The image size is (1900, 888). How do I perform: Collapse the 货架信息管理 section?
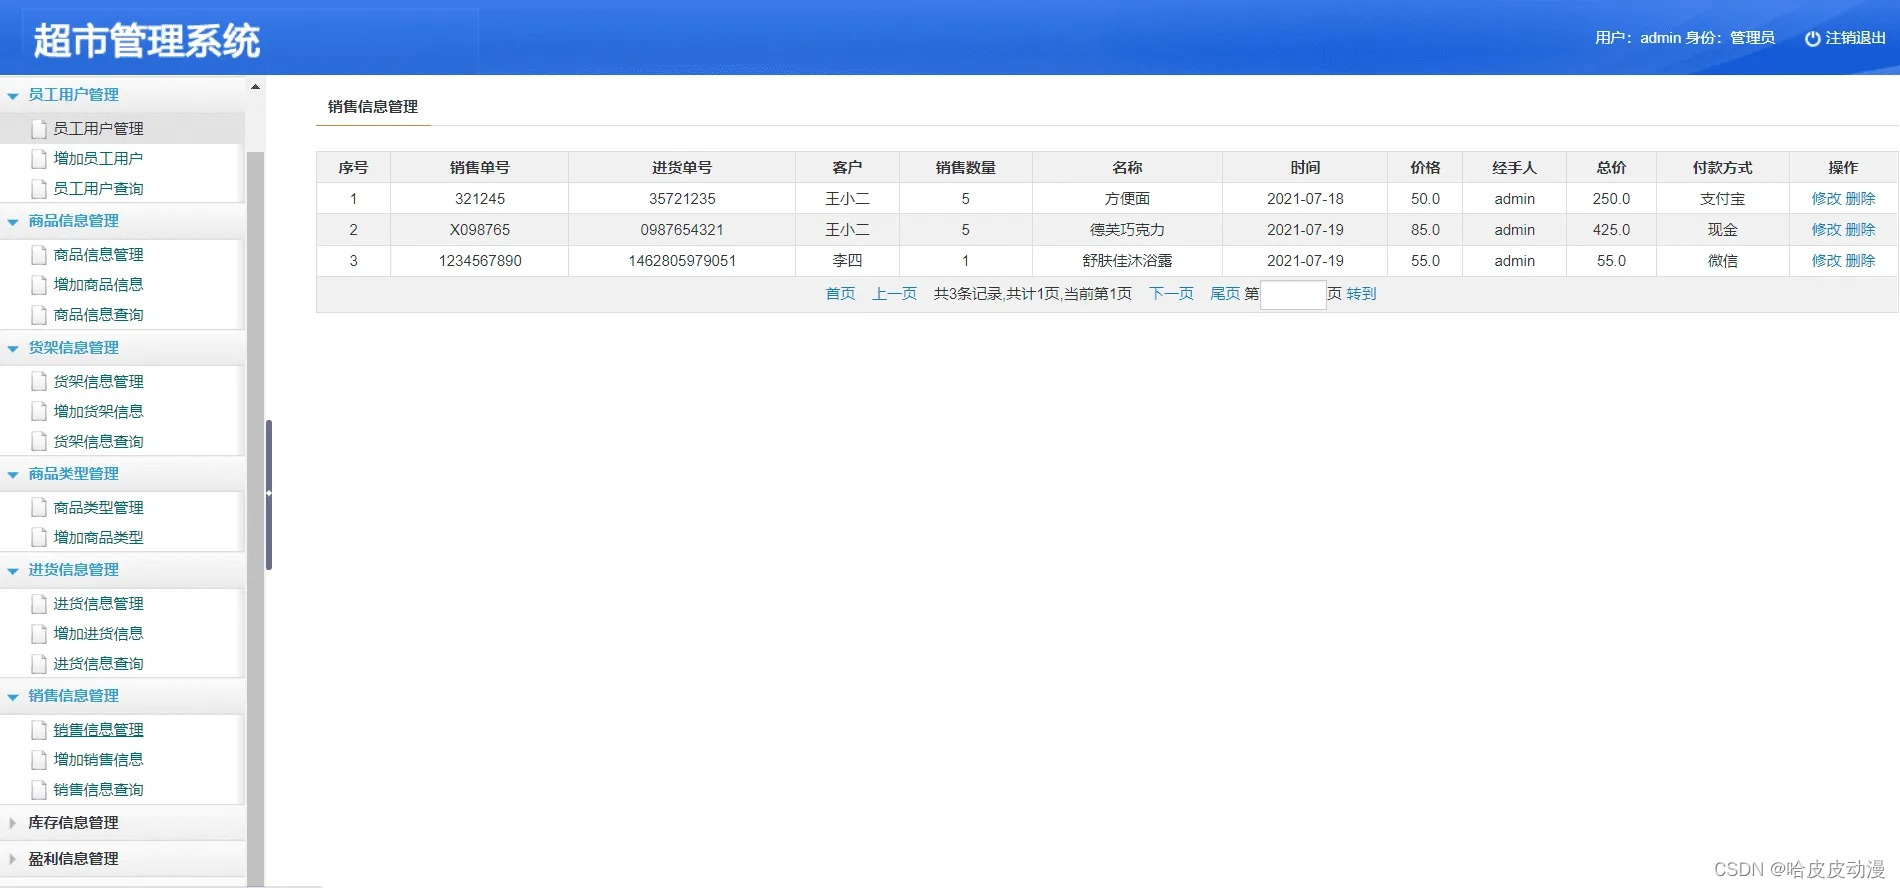13,349
